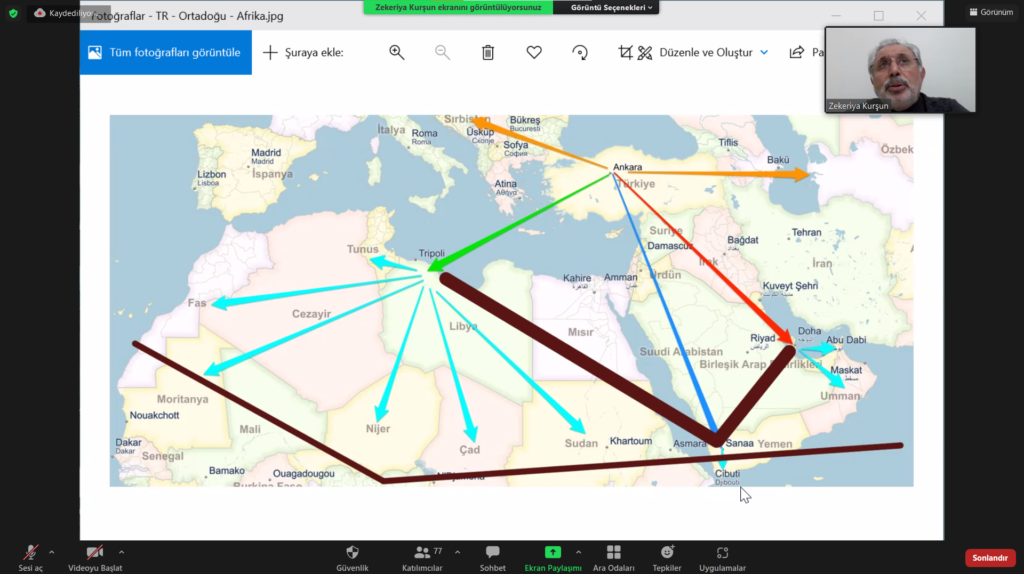The image size is (1024, 574).
Task: Delete the photo with trash icon
Action: (488, 52)
